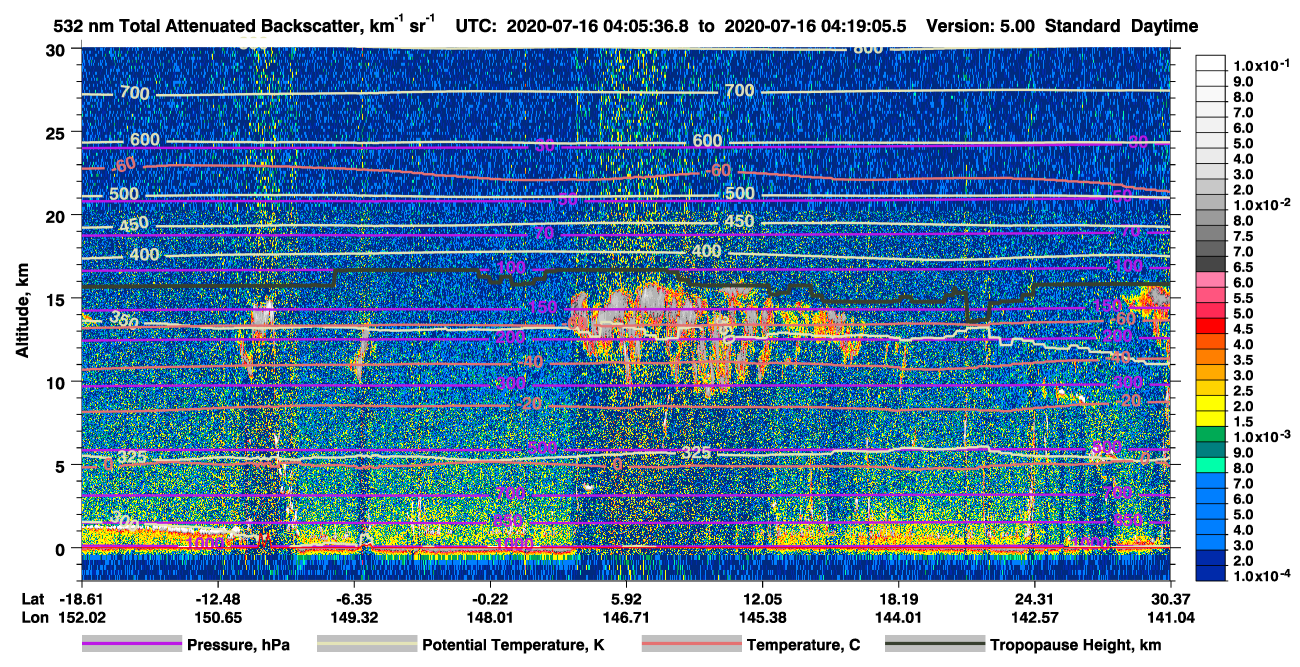The width and height of the screenshot is (1300, 667).
Task: Click the longitude value '142.57'
Action: pos(1034,617)
